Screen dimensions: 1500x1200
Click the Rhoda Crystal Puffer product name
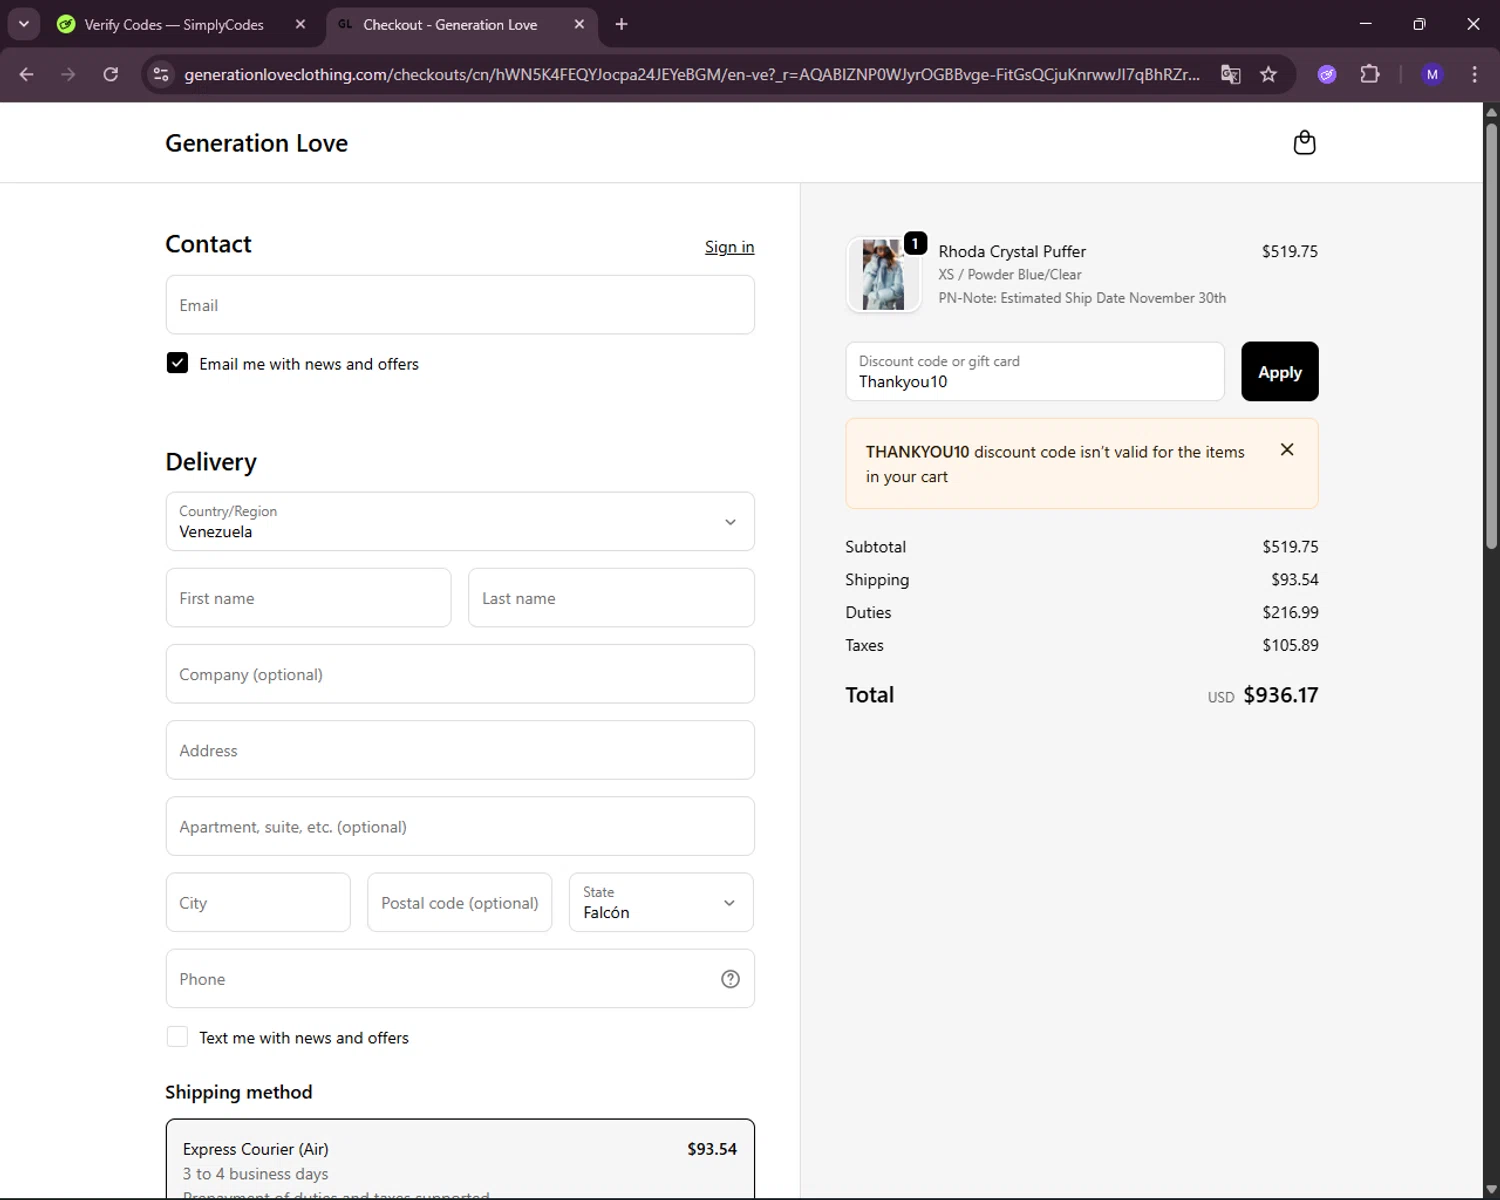(1012, 251)
